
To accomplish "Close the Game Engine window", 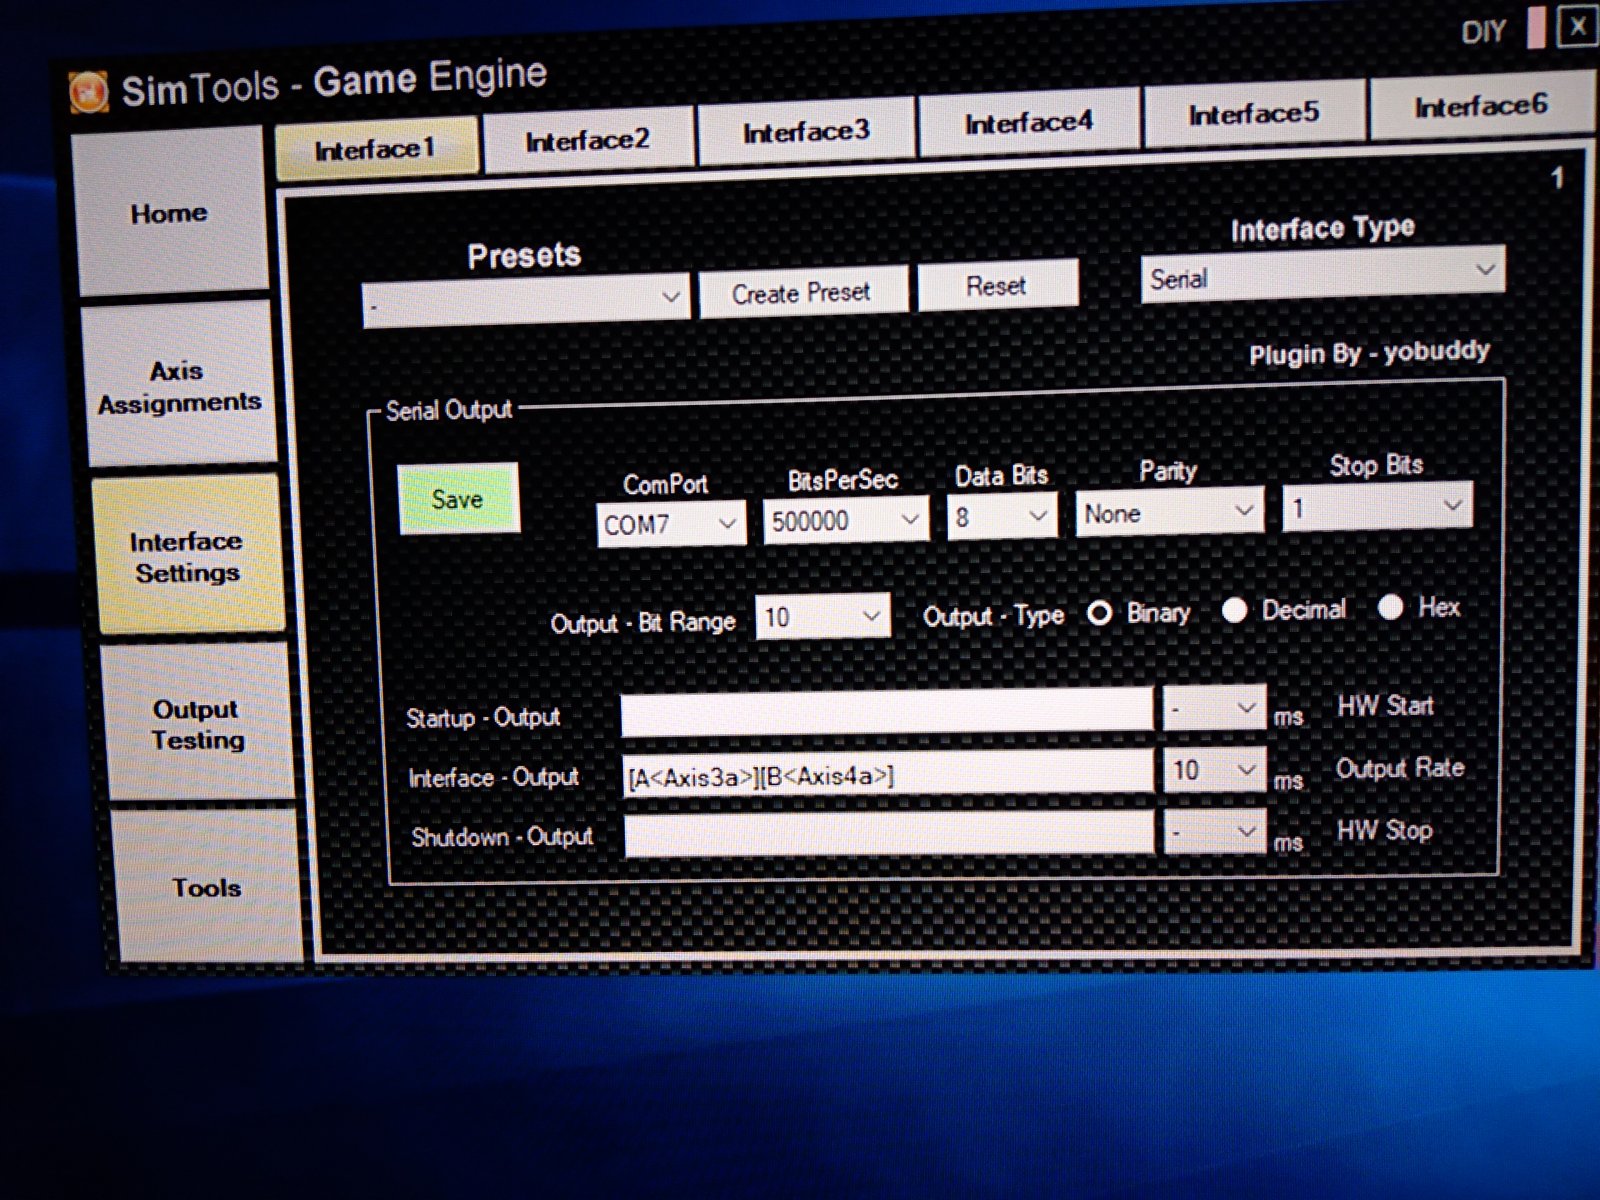I will coord(1577,27).
